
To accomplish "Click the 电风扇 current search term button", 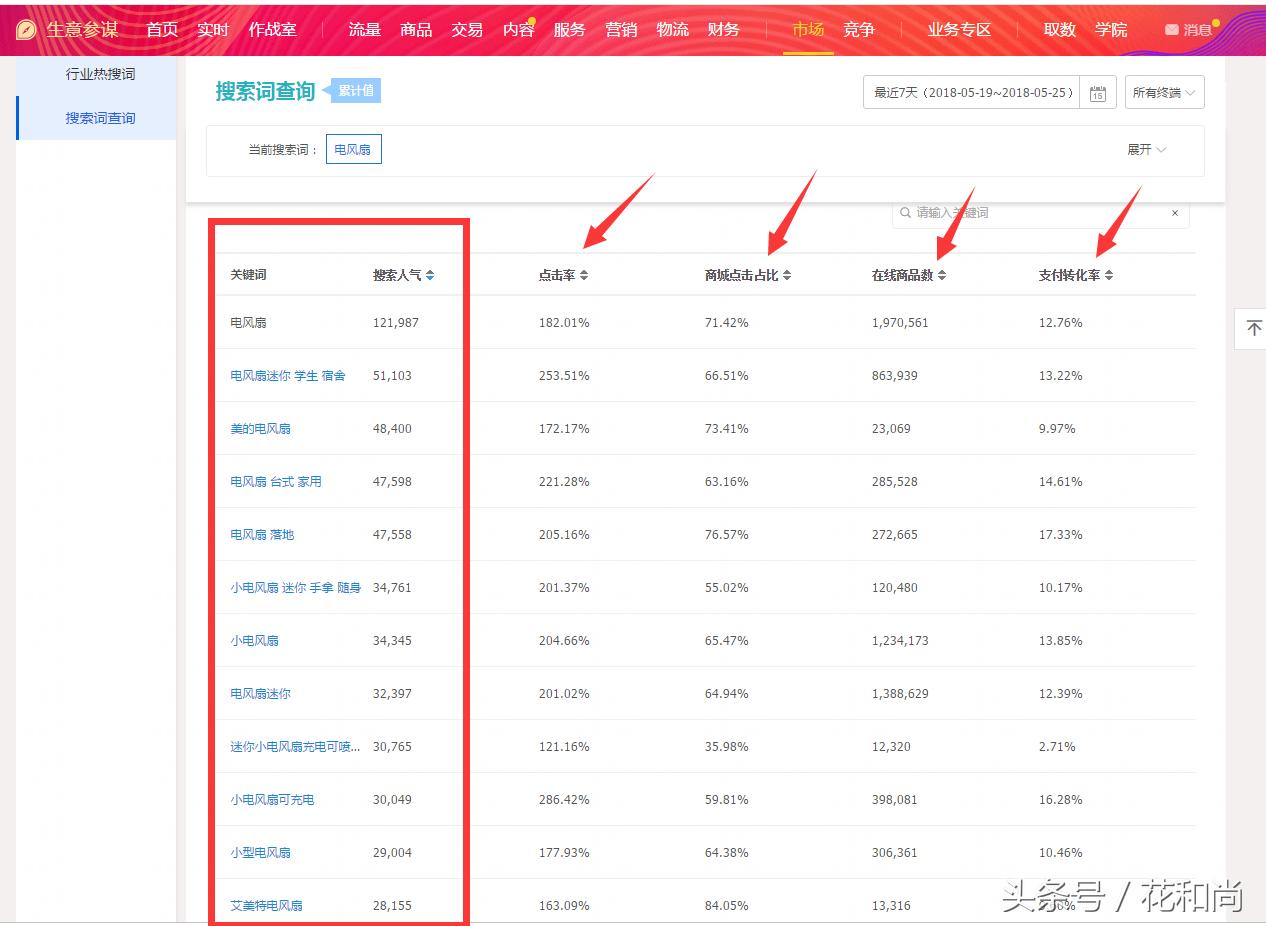I will [x=353, y=148].
